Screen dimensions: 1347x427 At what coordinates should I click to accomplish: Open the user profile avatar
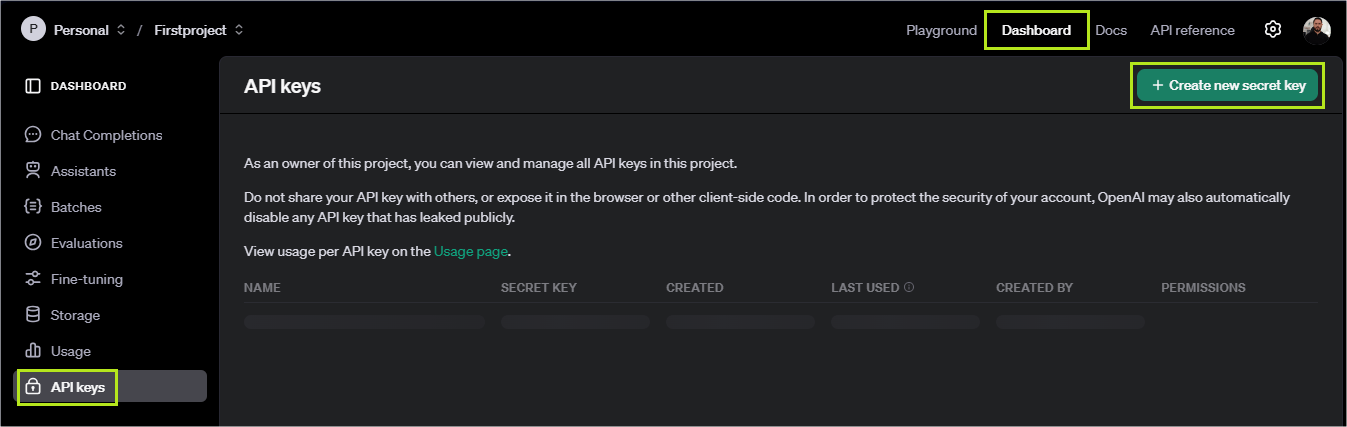[x=1317, y=30]
